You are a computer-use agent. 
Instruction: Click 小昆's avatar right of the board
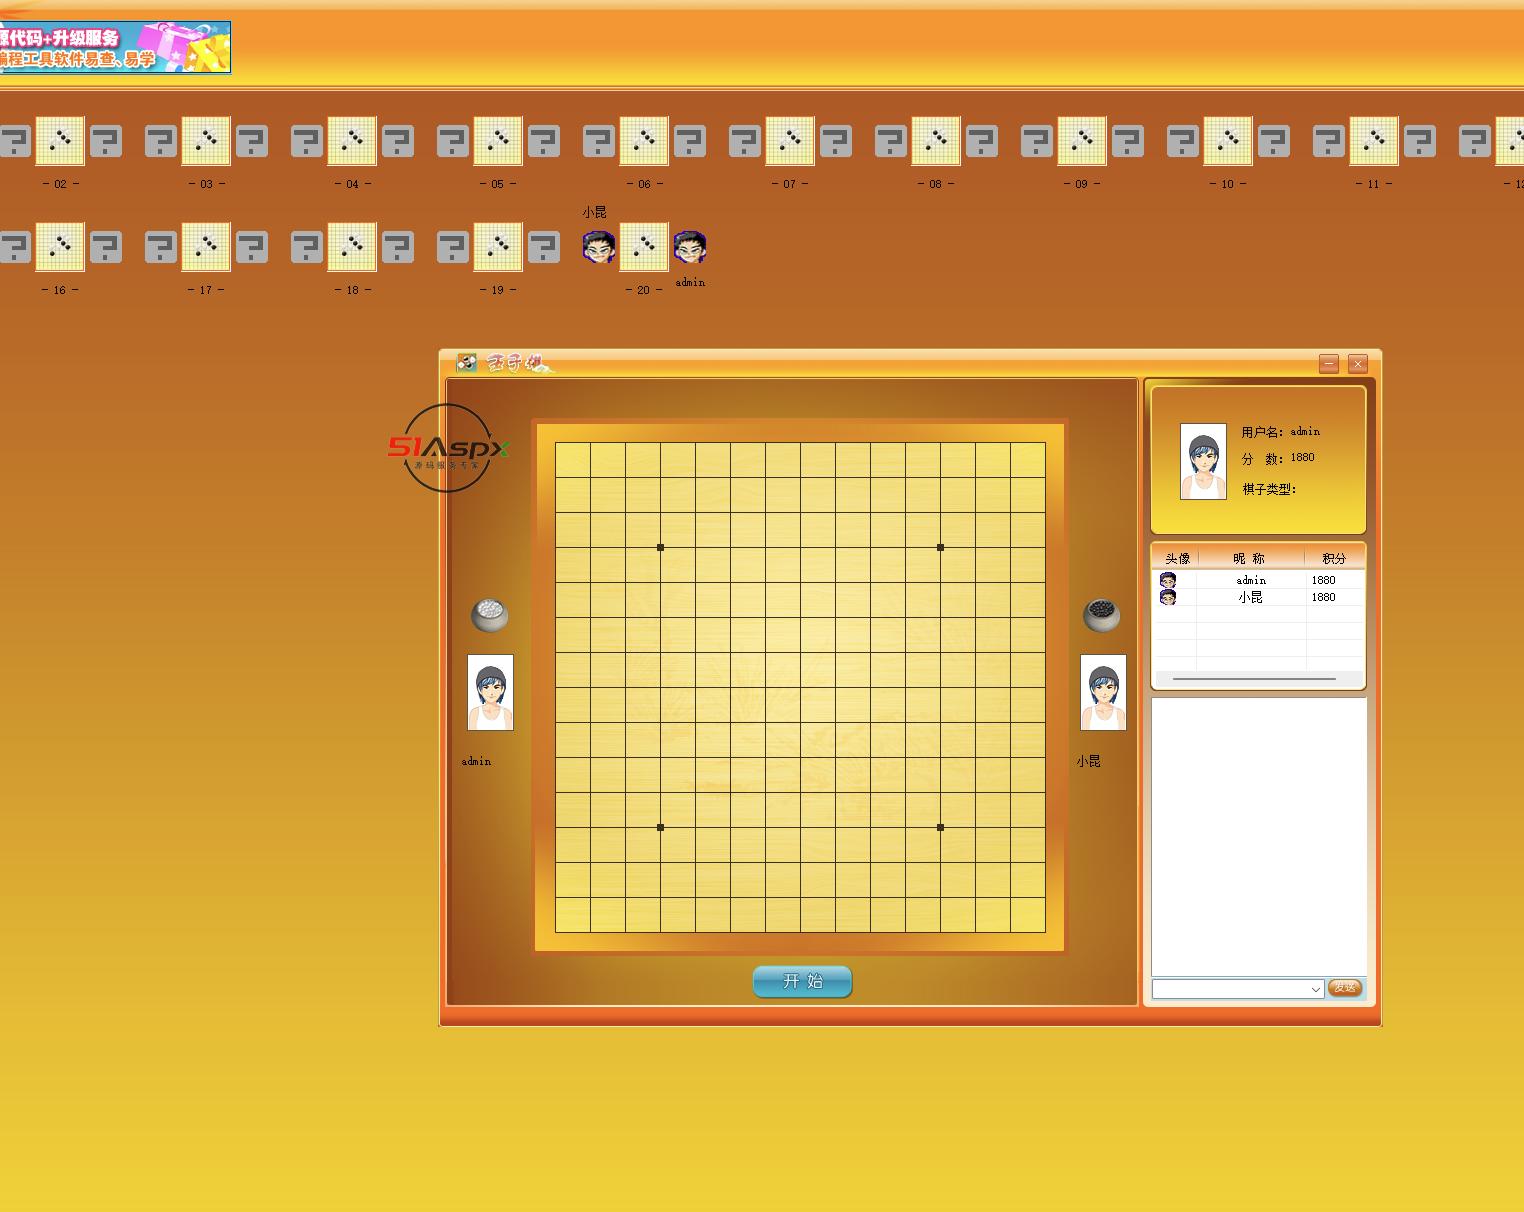click(1103, 693)
